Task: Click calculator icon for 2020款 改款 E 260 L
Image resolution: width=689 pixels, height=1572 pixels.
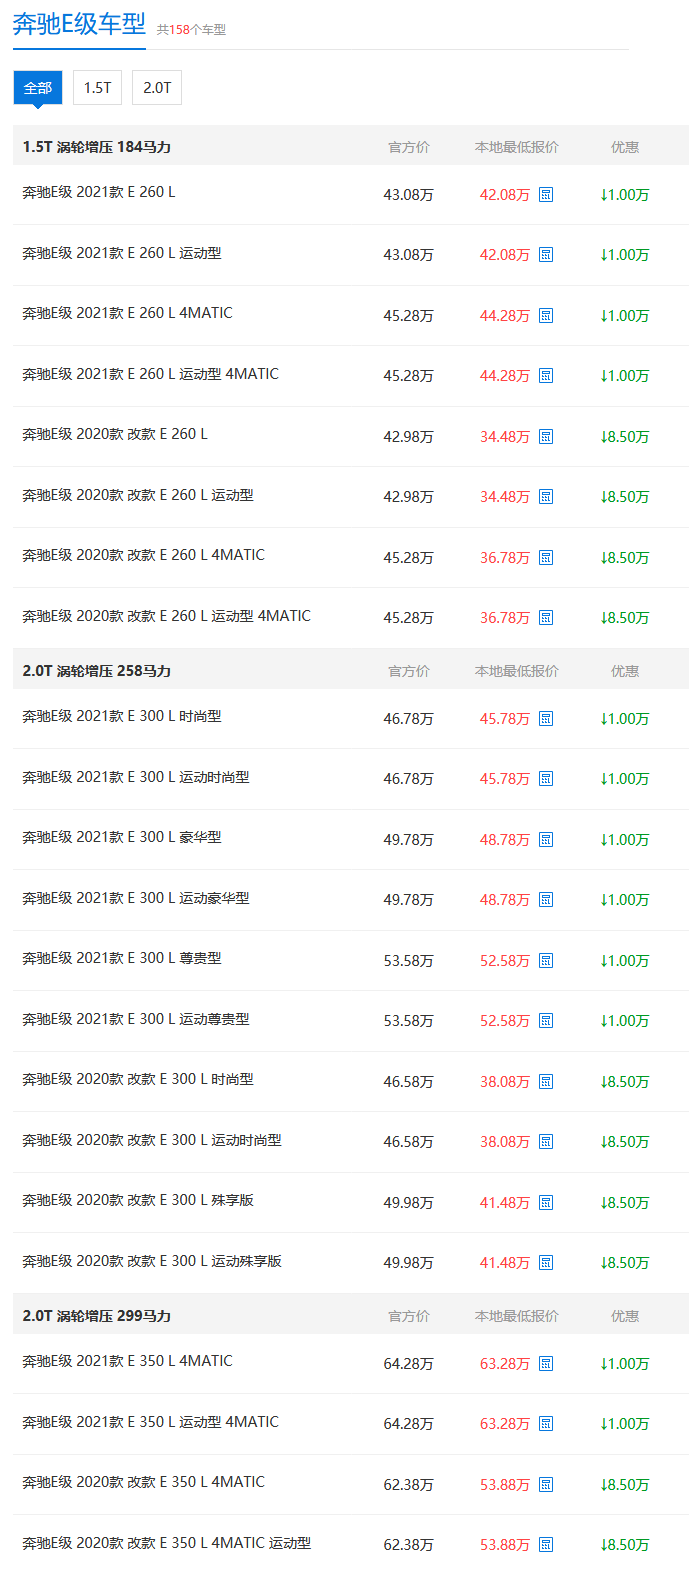Action: (x=546, y=437)
